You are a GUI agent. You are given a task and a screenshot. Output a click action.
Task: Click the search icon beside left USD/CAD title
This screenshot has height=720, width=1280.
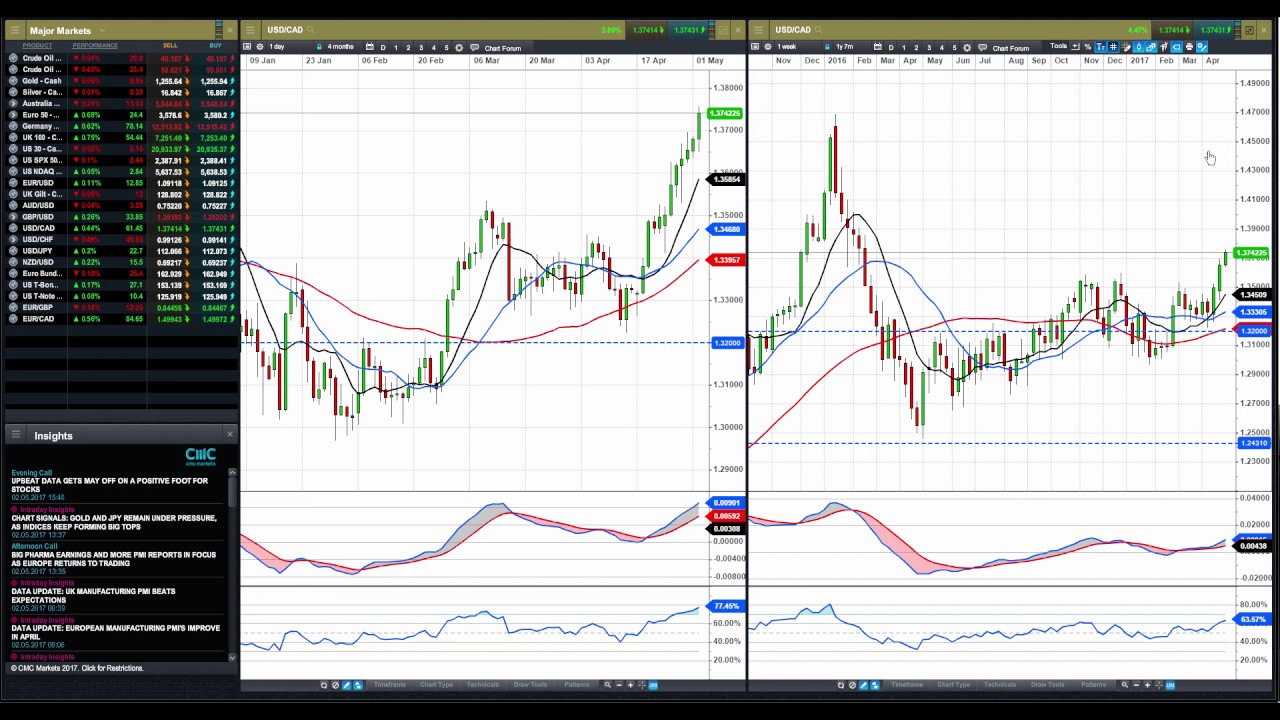coord(312,30)
